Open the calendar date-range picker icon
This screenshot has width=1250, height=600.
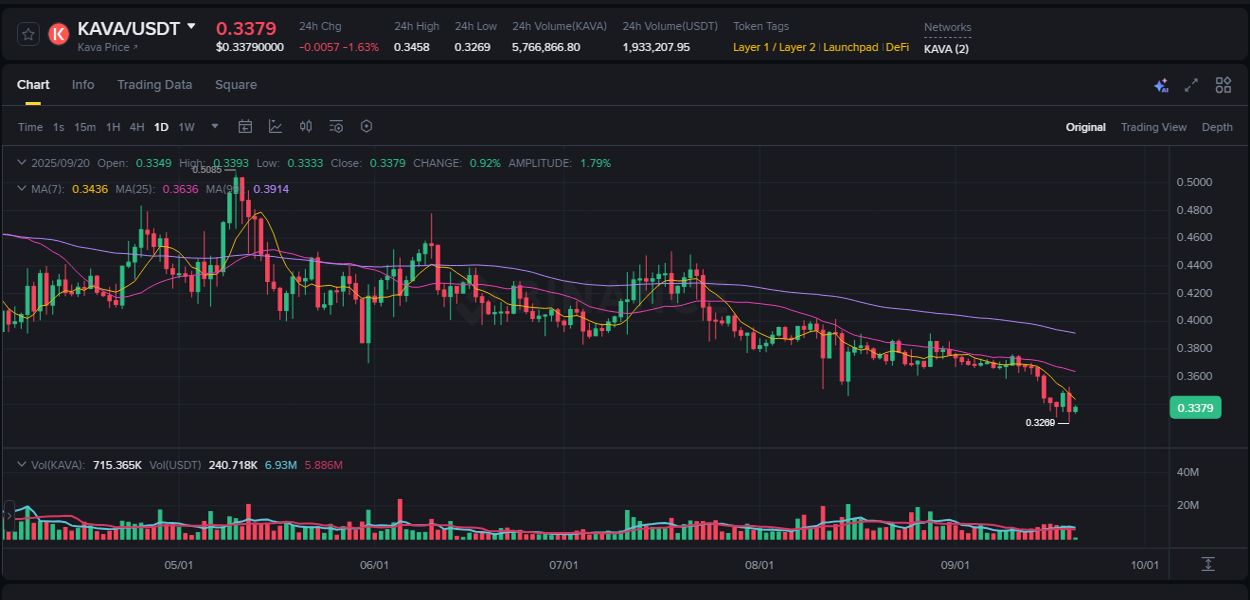[x=245, y=126]
